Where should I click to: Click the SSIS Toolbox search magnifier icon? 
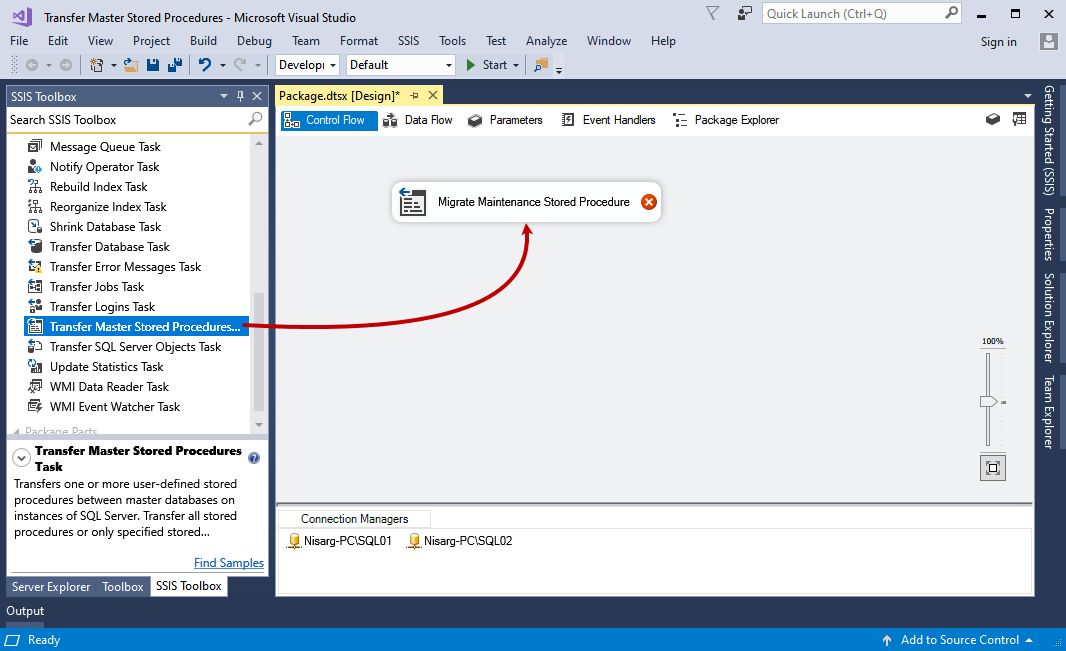256,119
